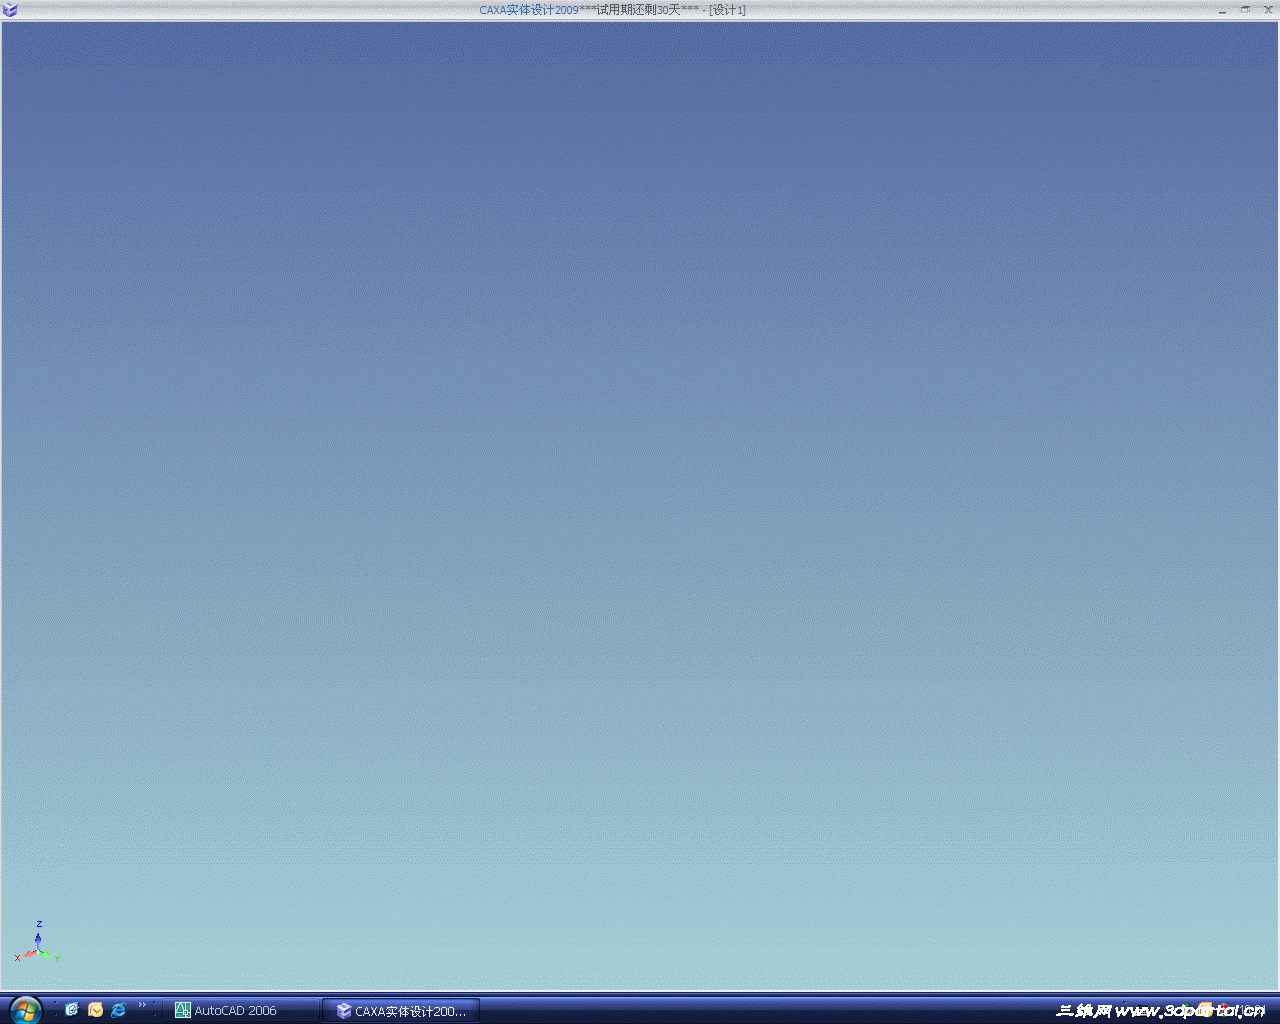
Task: Click CAXA实体设计200... taskbar button
Action: point(402,1011)
